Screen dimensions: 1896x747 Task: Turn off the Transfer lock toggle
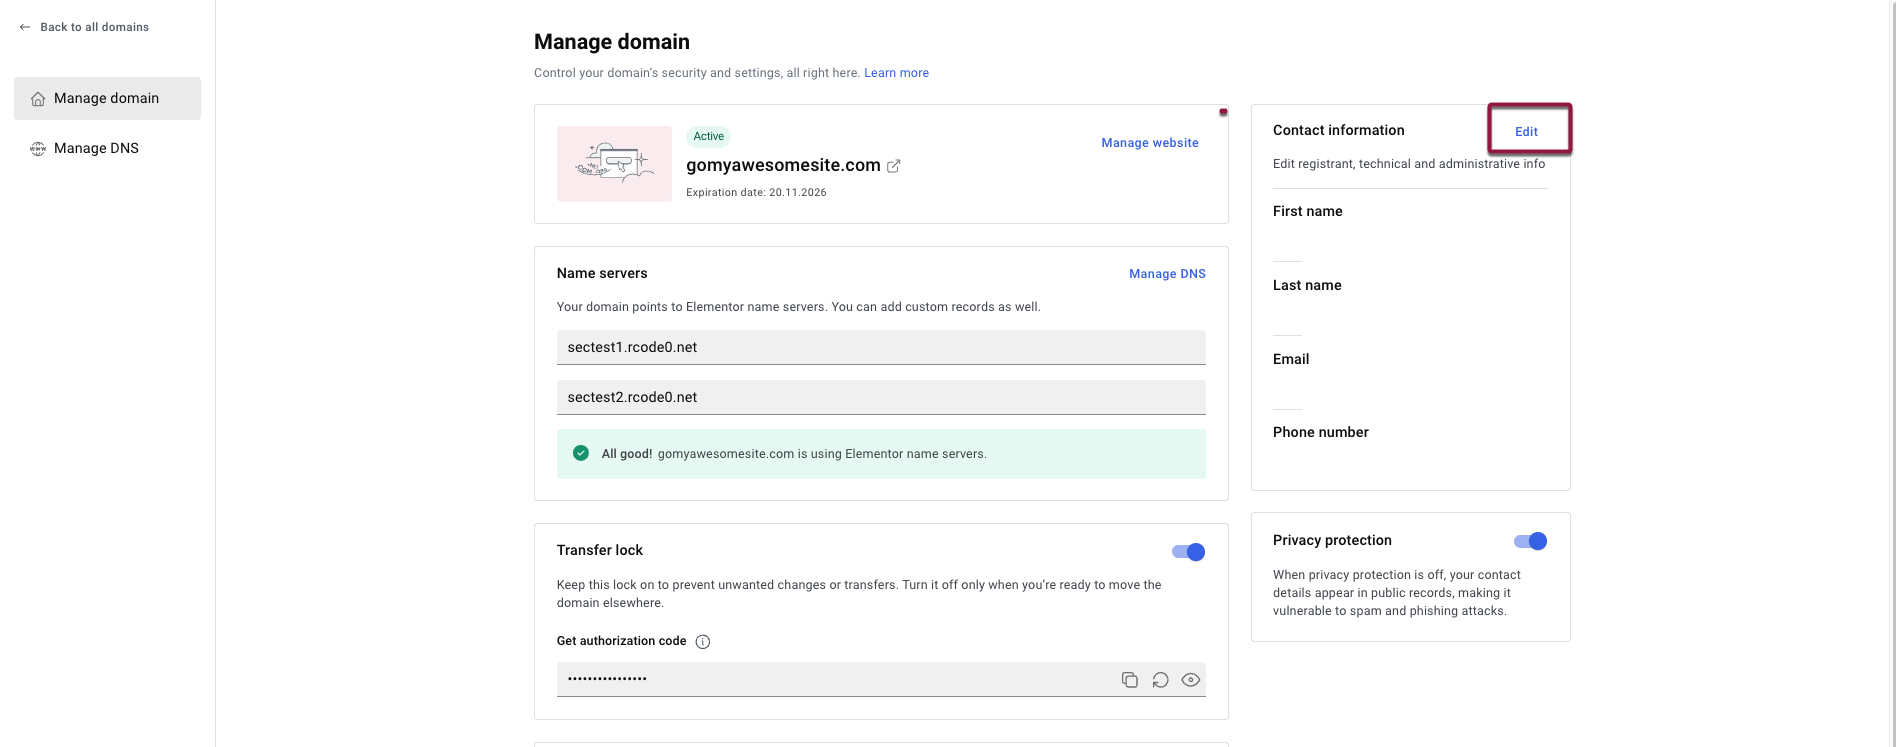tap(1188, 552)
